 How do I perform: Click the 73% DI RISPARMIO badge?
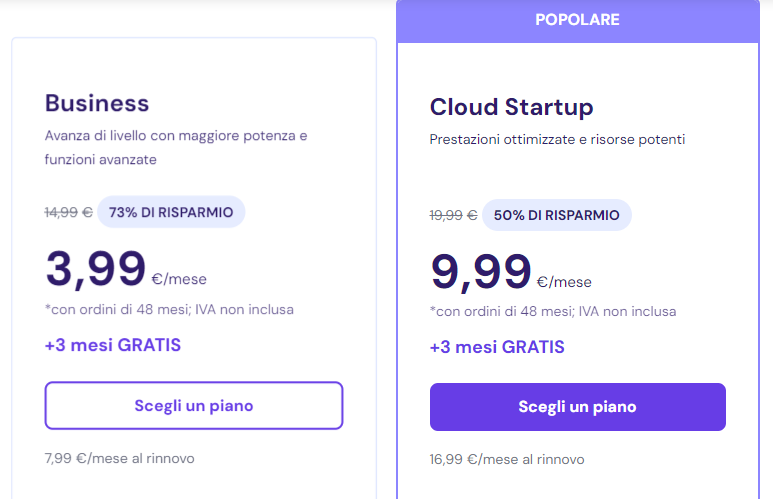[x=171, y=212]
